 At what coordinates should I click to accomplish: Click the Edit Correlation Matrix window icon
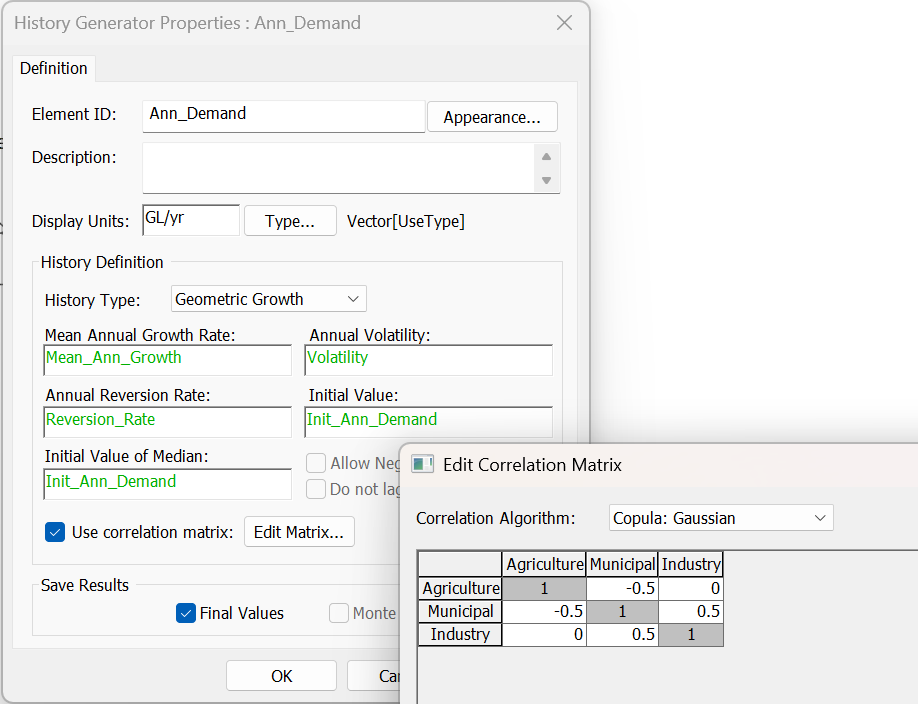[x=423, y=464]
